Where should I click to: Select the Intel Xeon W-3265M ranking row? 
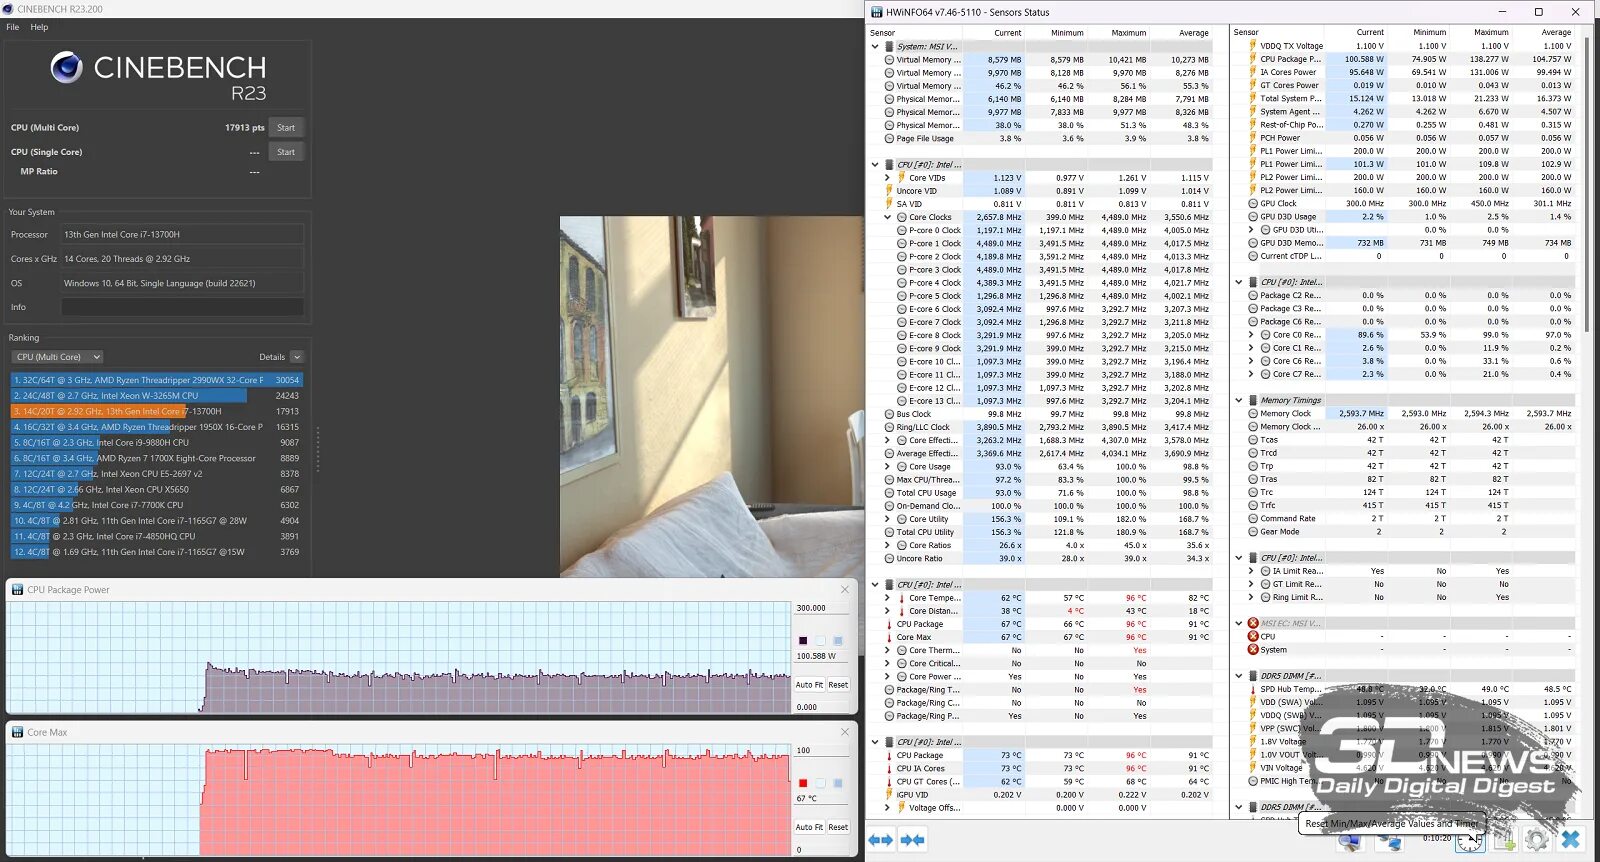point(156,396)
